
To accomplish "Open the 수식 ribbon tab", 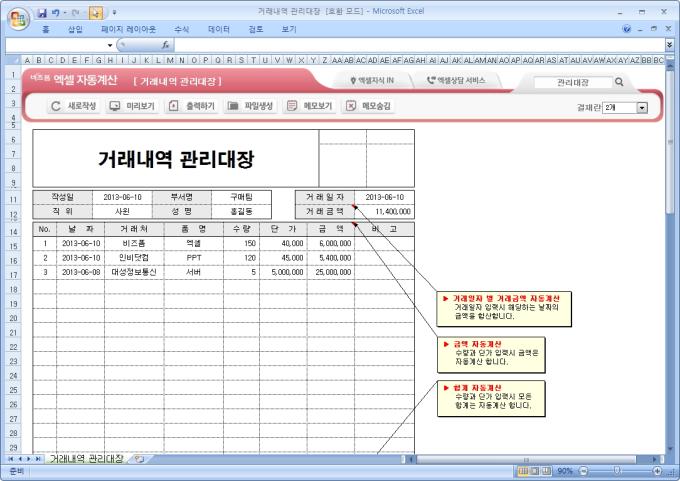I will pyautogui.click(x=181, y=29).
